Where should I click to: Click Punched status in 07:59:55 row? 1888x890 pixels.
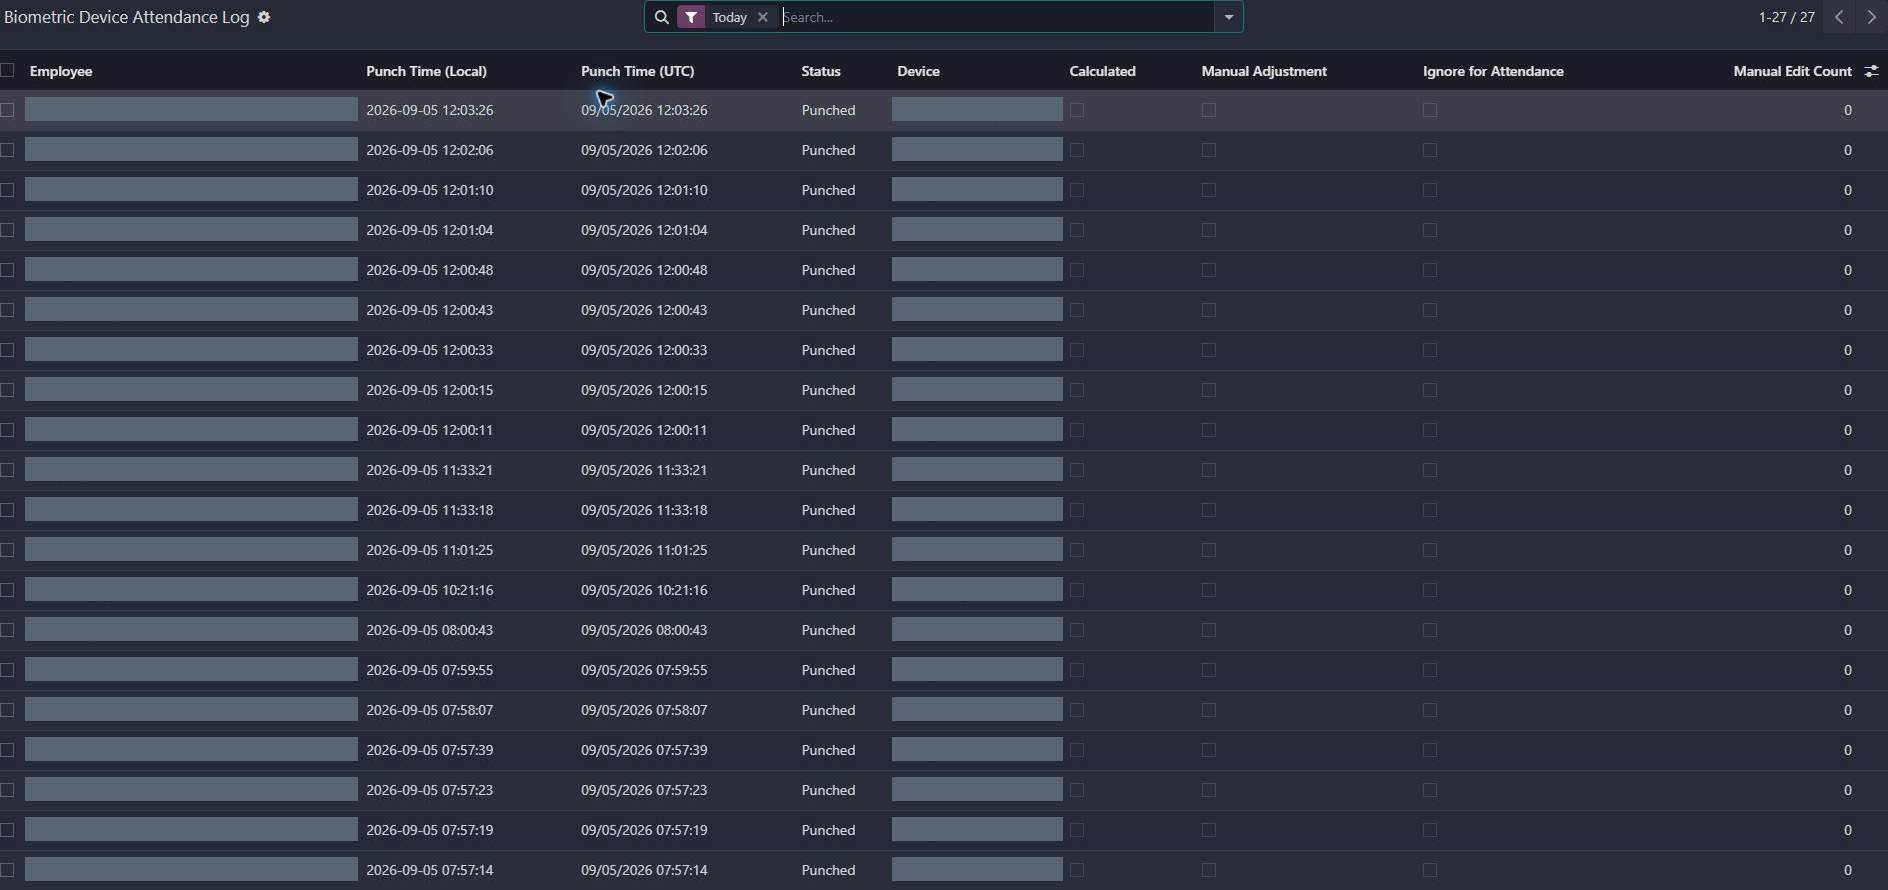(828, 670)
